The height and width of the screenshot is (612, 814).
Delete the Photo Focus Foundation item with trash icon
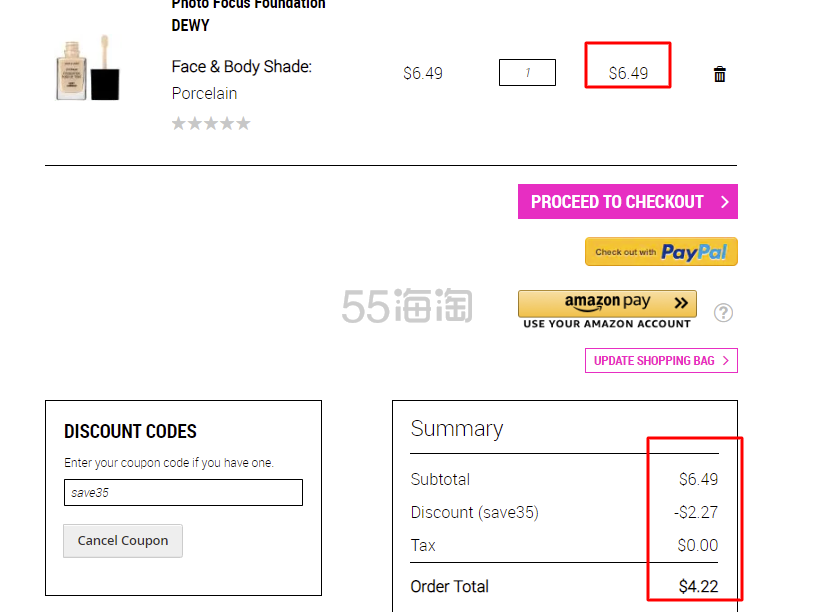click(720, 74)
